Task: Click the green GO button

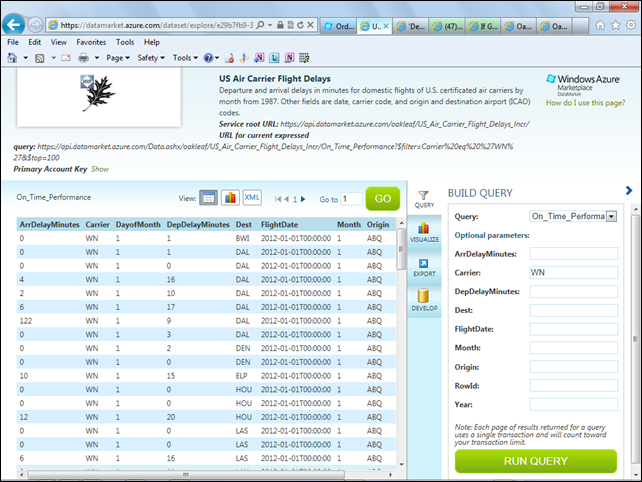Action: [382, 199]
